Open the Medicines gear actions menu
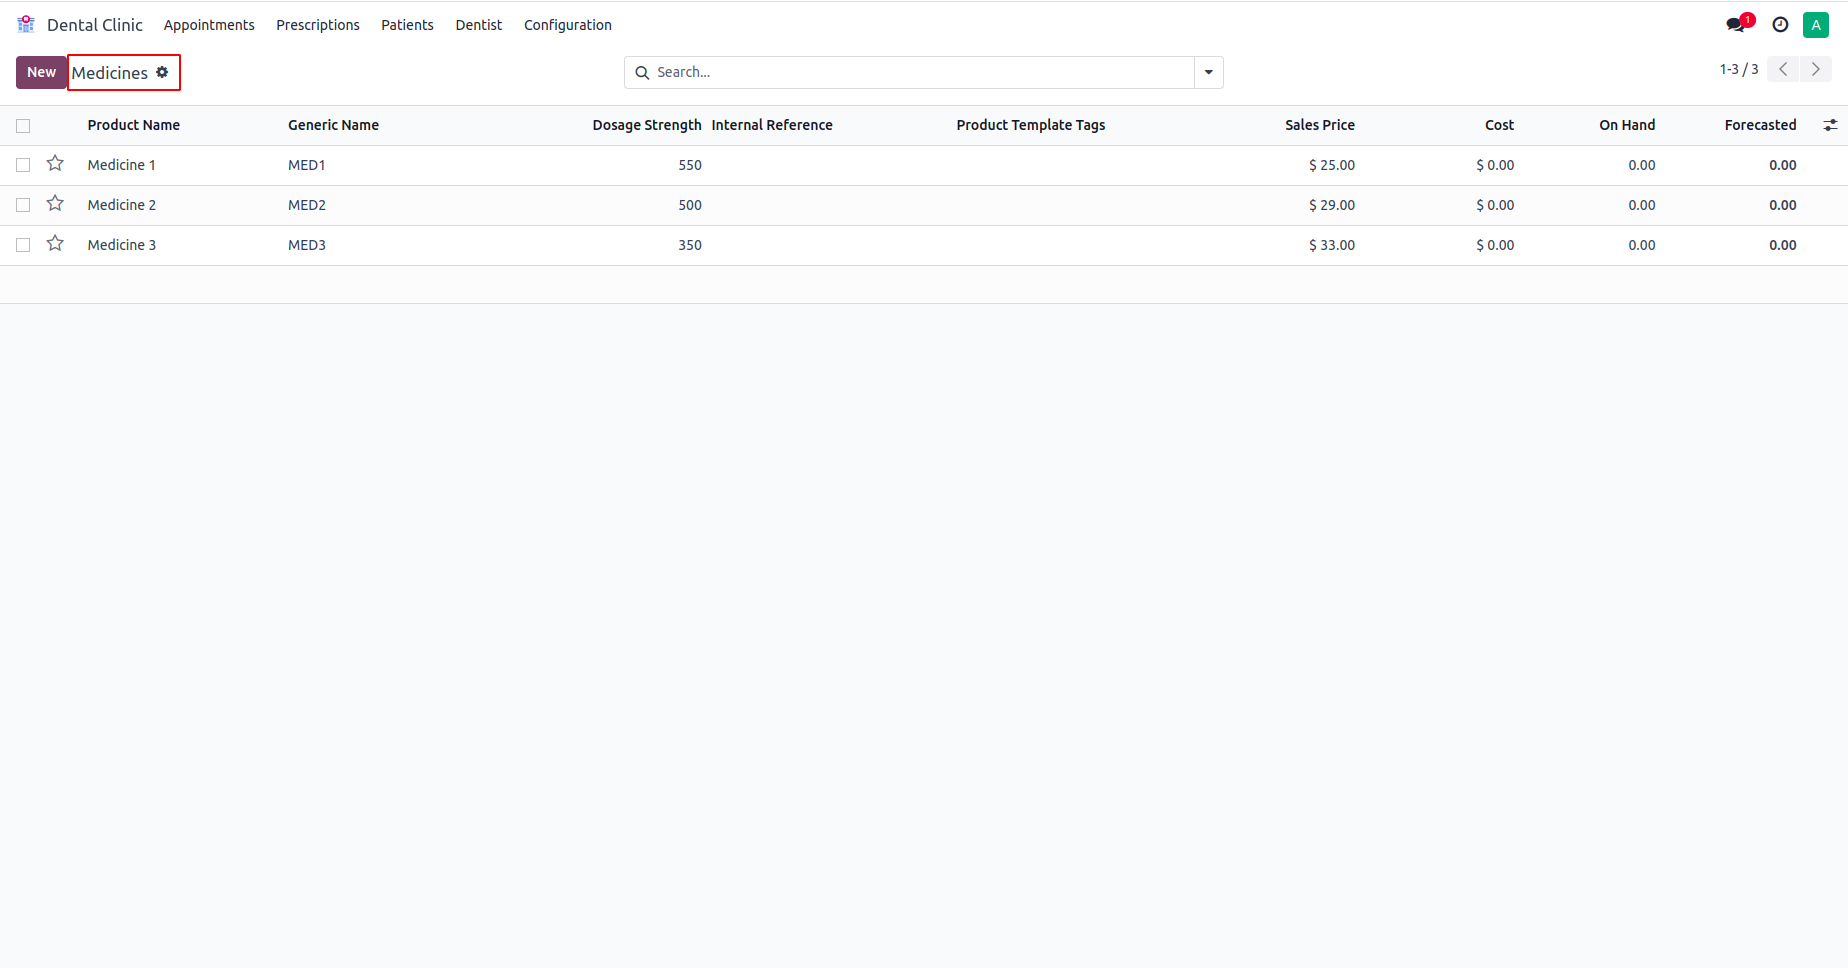 [162, 72]
